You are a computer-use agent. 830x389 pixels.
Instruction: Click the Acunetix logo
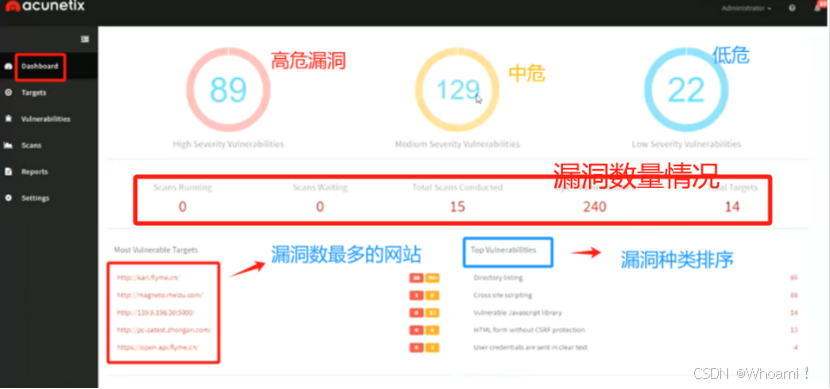(x=44, y=6)
